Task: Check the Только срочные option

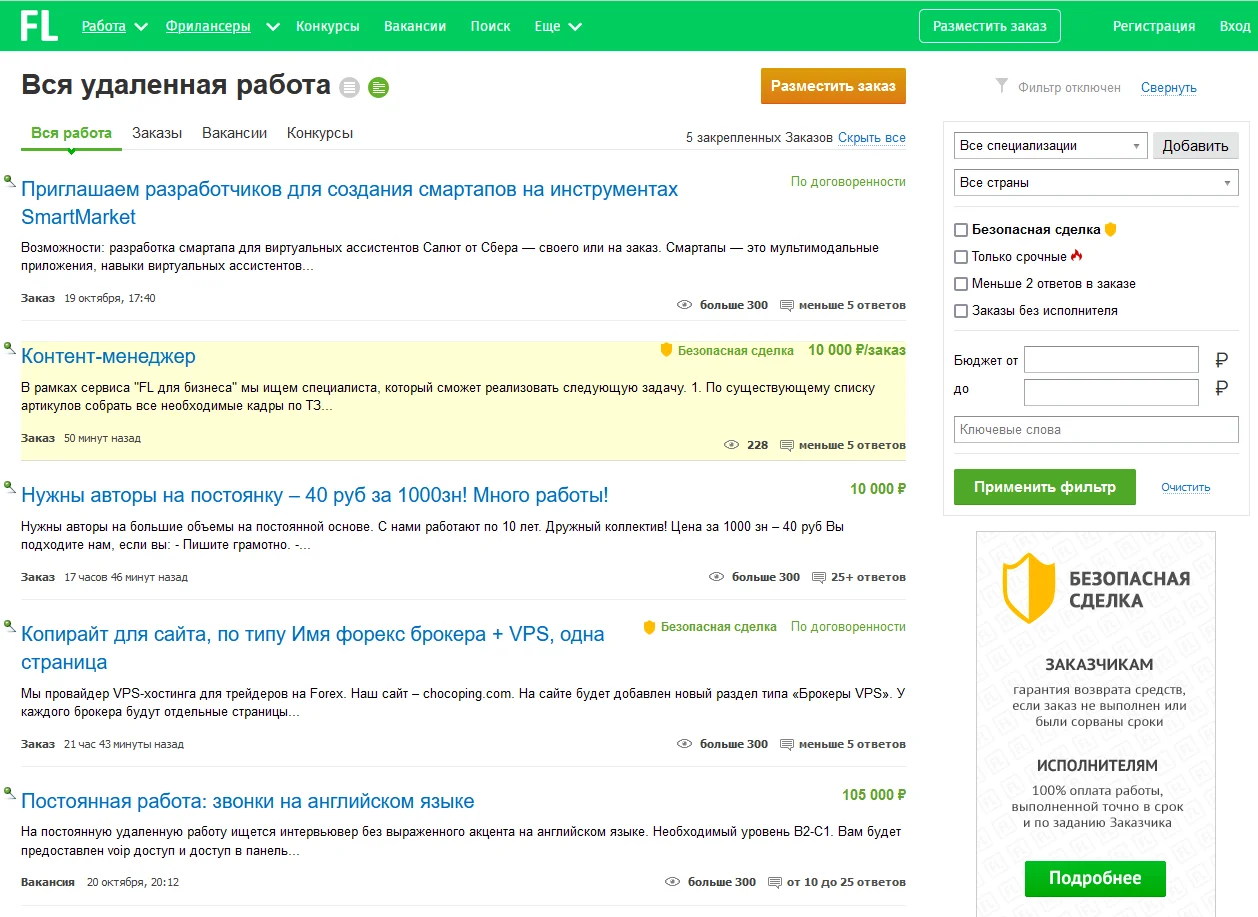Action: [x=961, y=257]
